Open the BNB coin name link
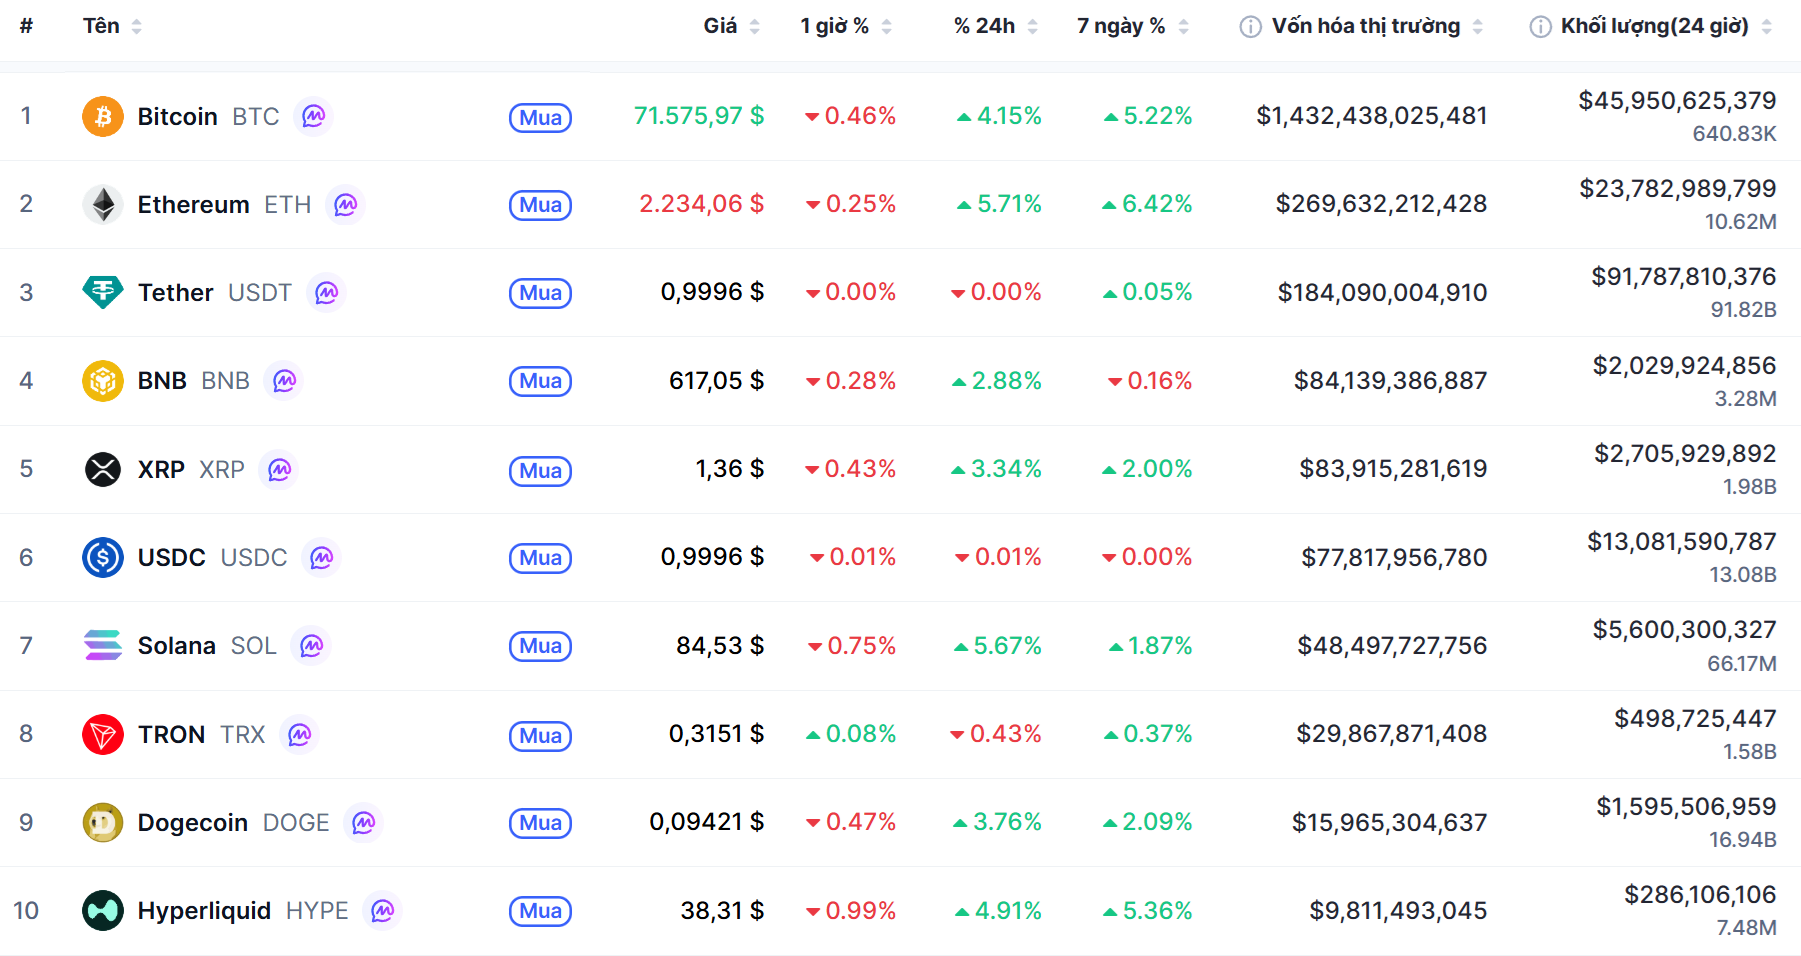The width and height of the screenshot is (1801, 956). [x=162, y=381]
